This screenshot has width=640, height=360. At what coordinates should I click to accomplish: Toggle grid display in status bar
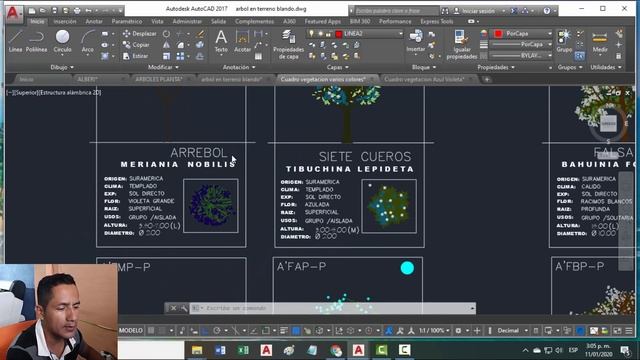click(151, 330)
